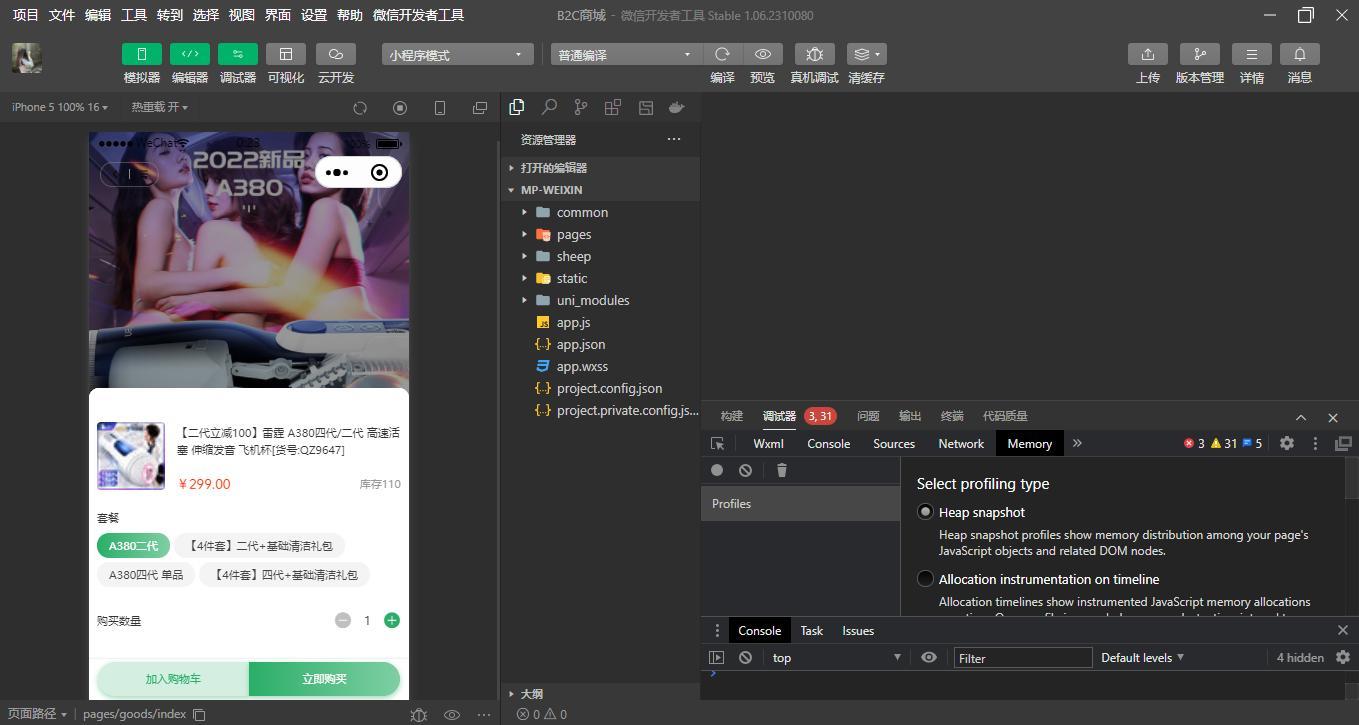Image resolution: width=1359 pixels, height=725 pixels.
Task: Open the 工具 menu
Action: pyautogui.click(x=134, y=15)
